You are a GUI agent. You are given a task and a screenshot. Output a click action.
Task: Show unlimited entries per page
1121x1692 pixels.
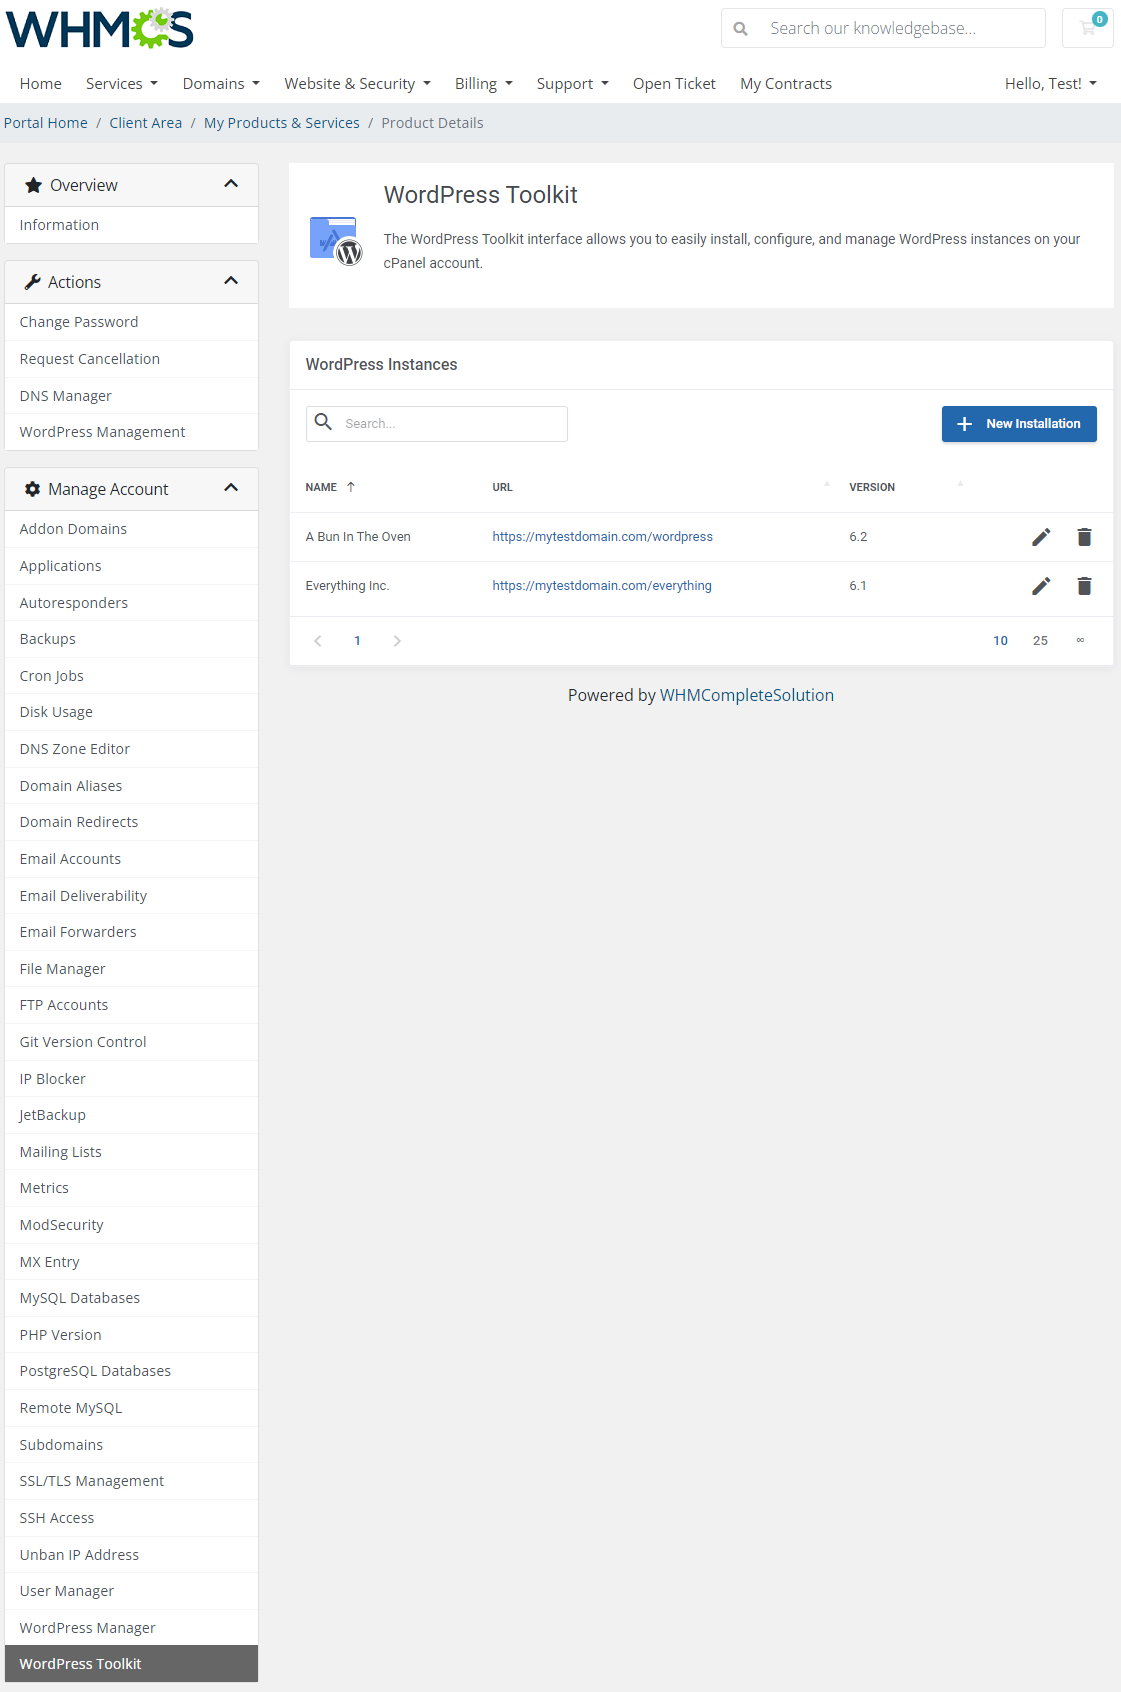[1080, 641]
